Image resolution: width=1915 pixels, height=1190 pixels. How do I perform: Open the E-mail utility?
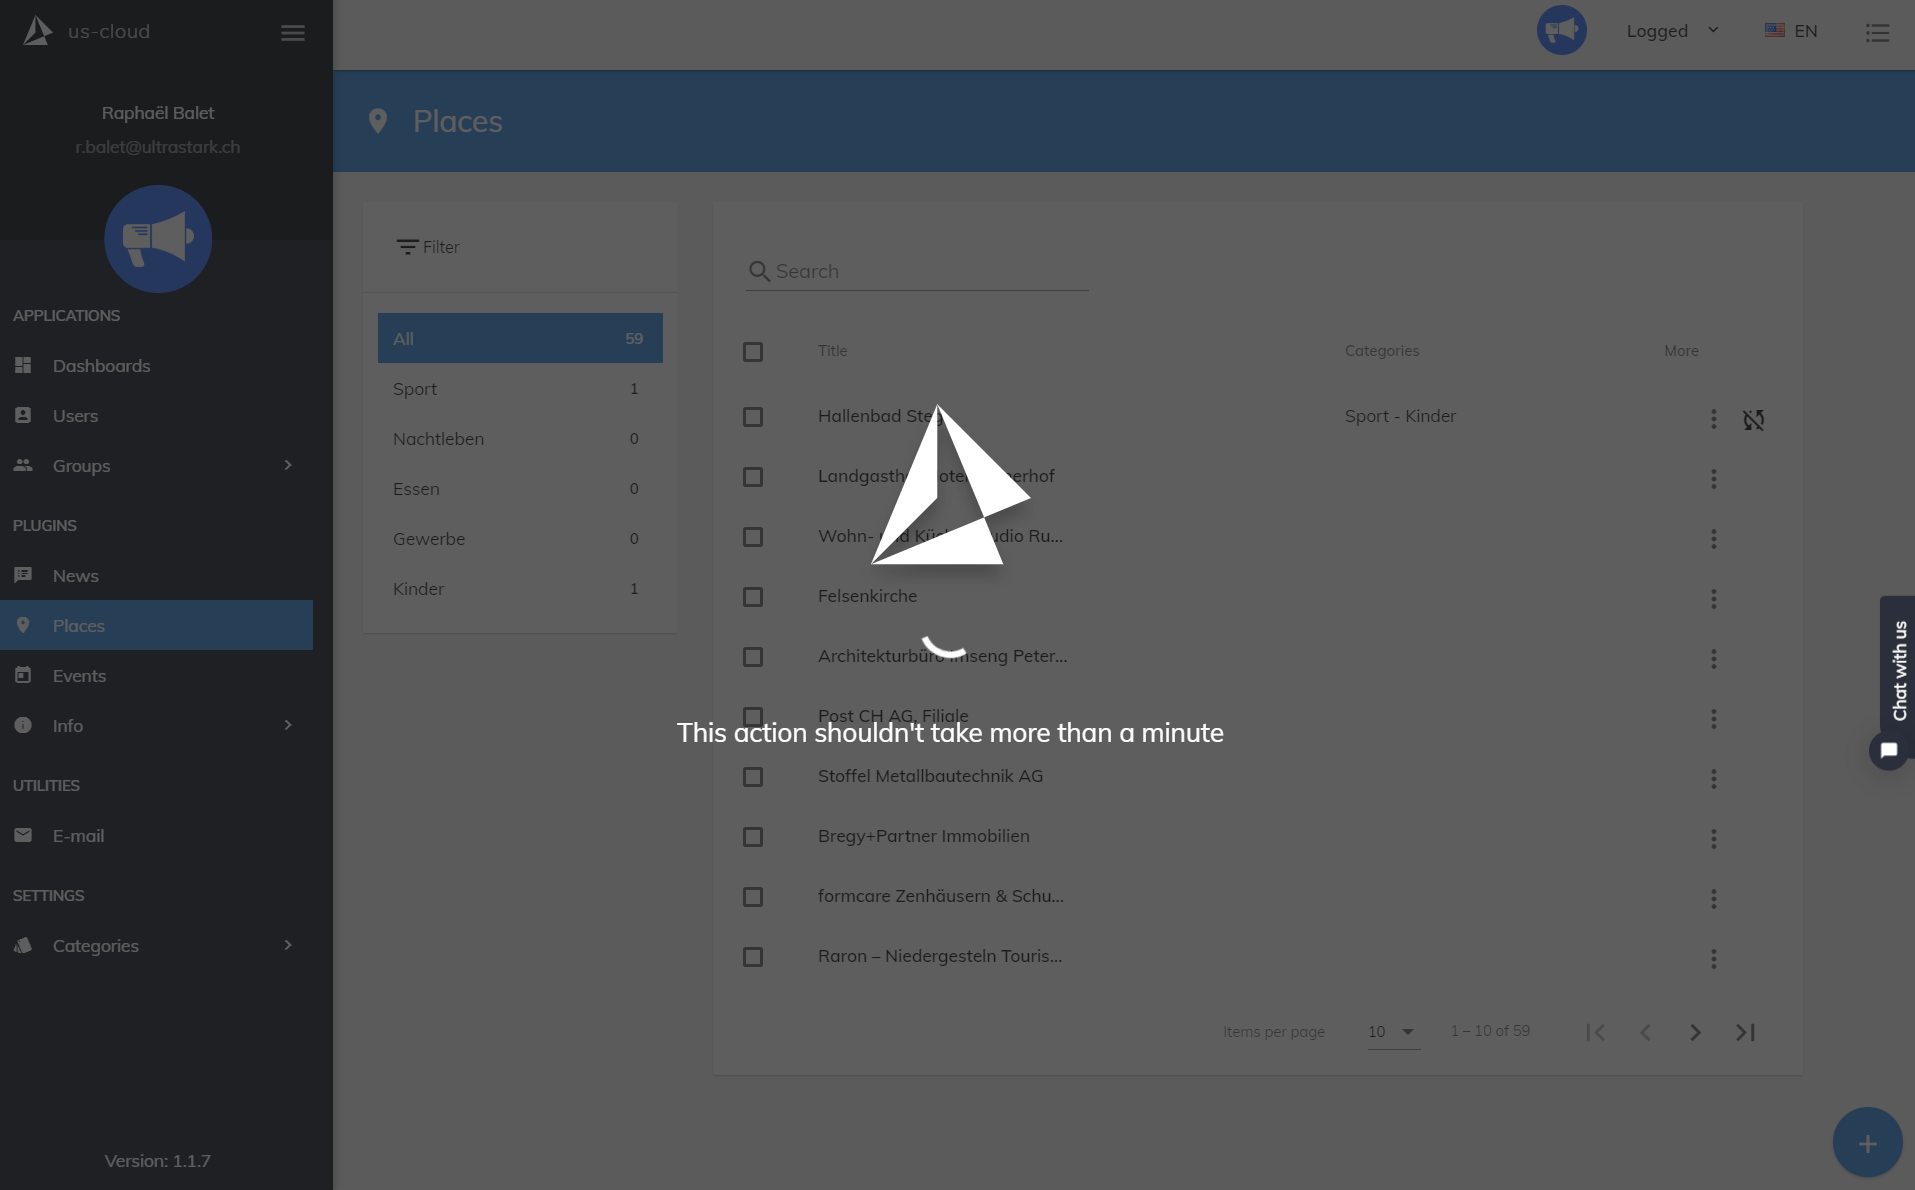78,835
